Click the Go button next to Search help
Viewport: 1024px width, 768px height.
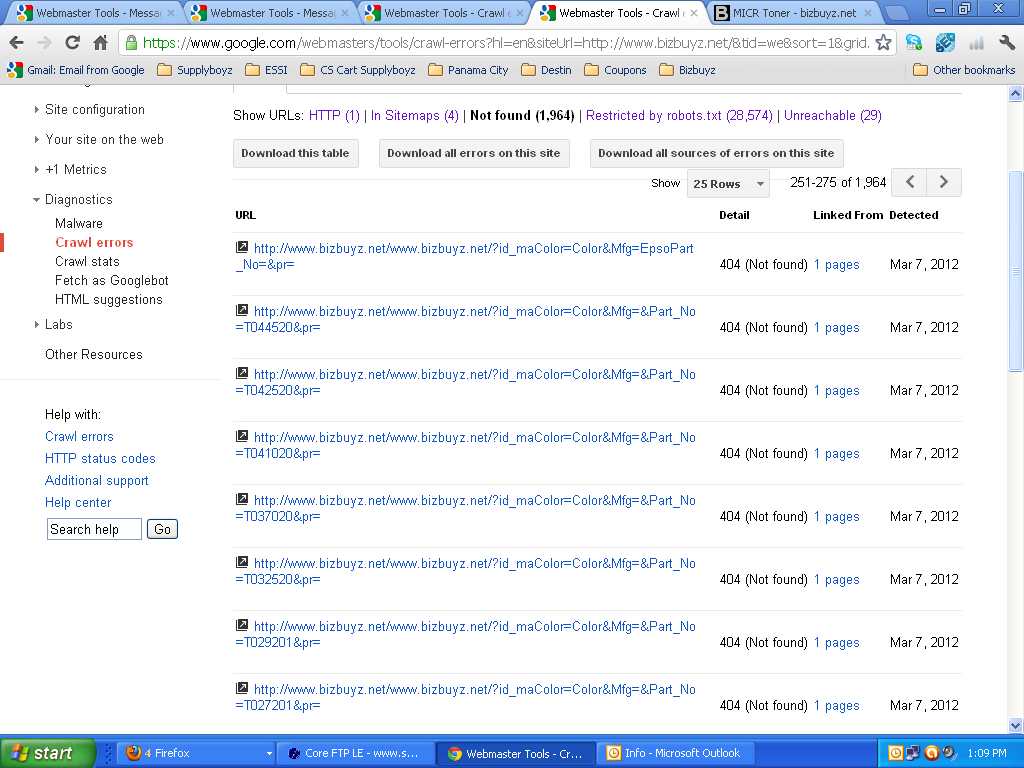pos(162,529)
